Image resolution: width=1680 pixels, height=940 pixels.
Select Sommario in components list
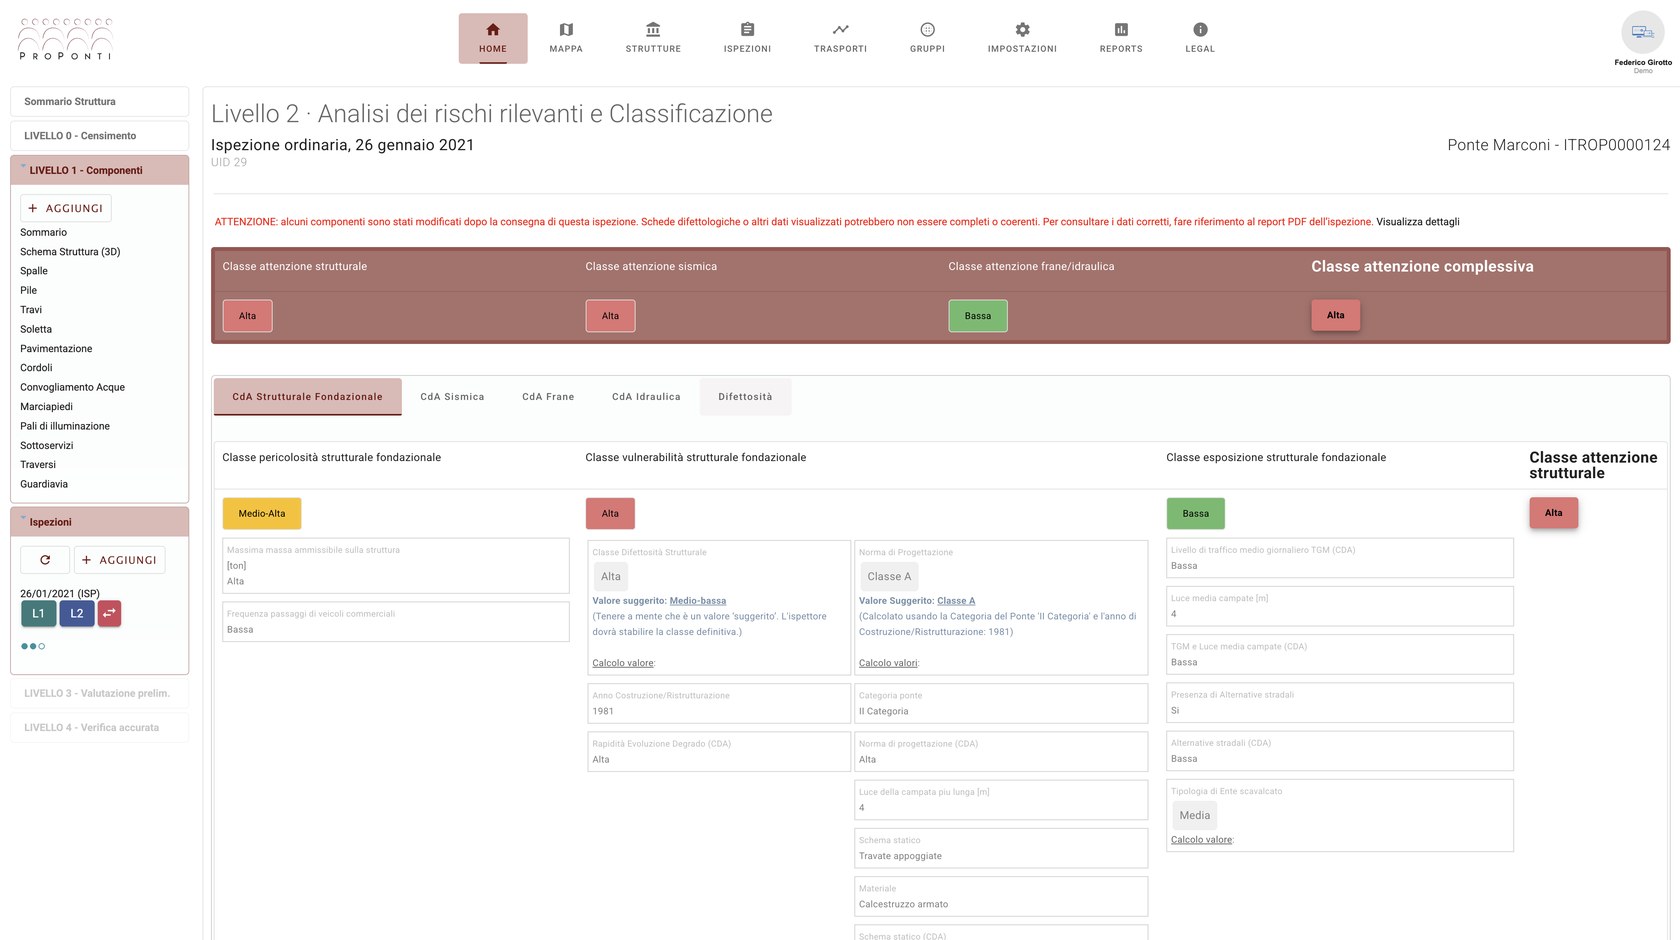tap(43, 232)
